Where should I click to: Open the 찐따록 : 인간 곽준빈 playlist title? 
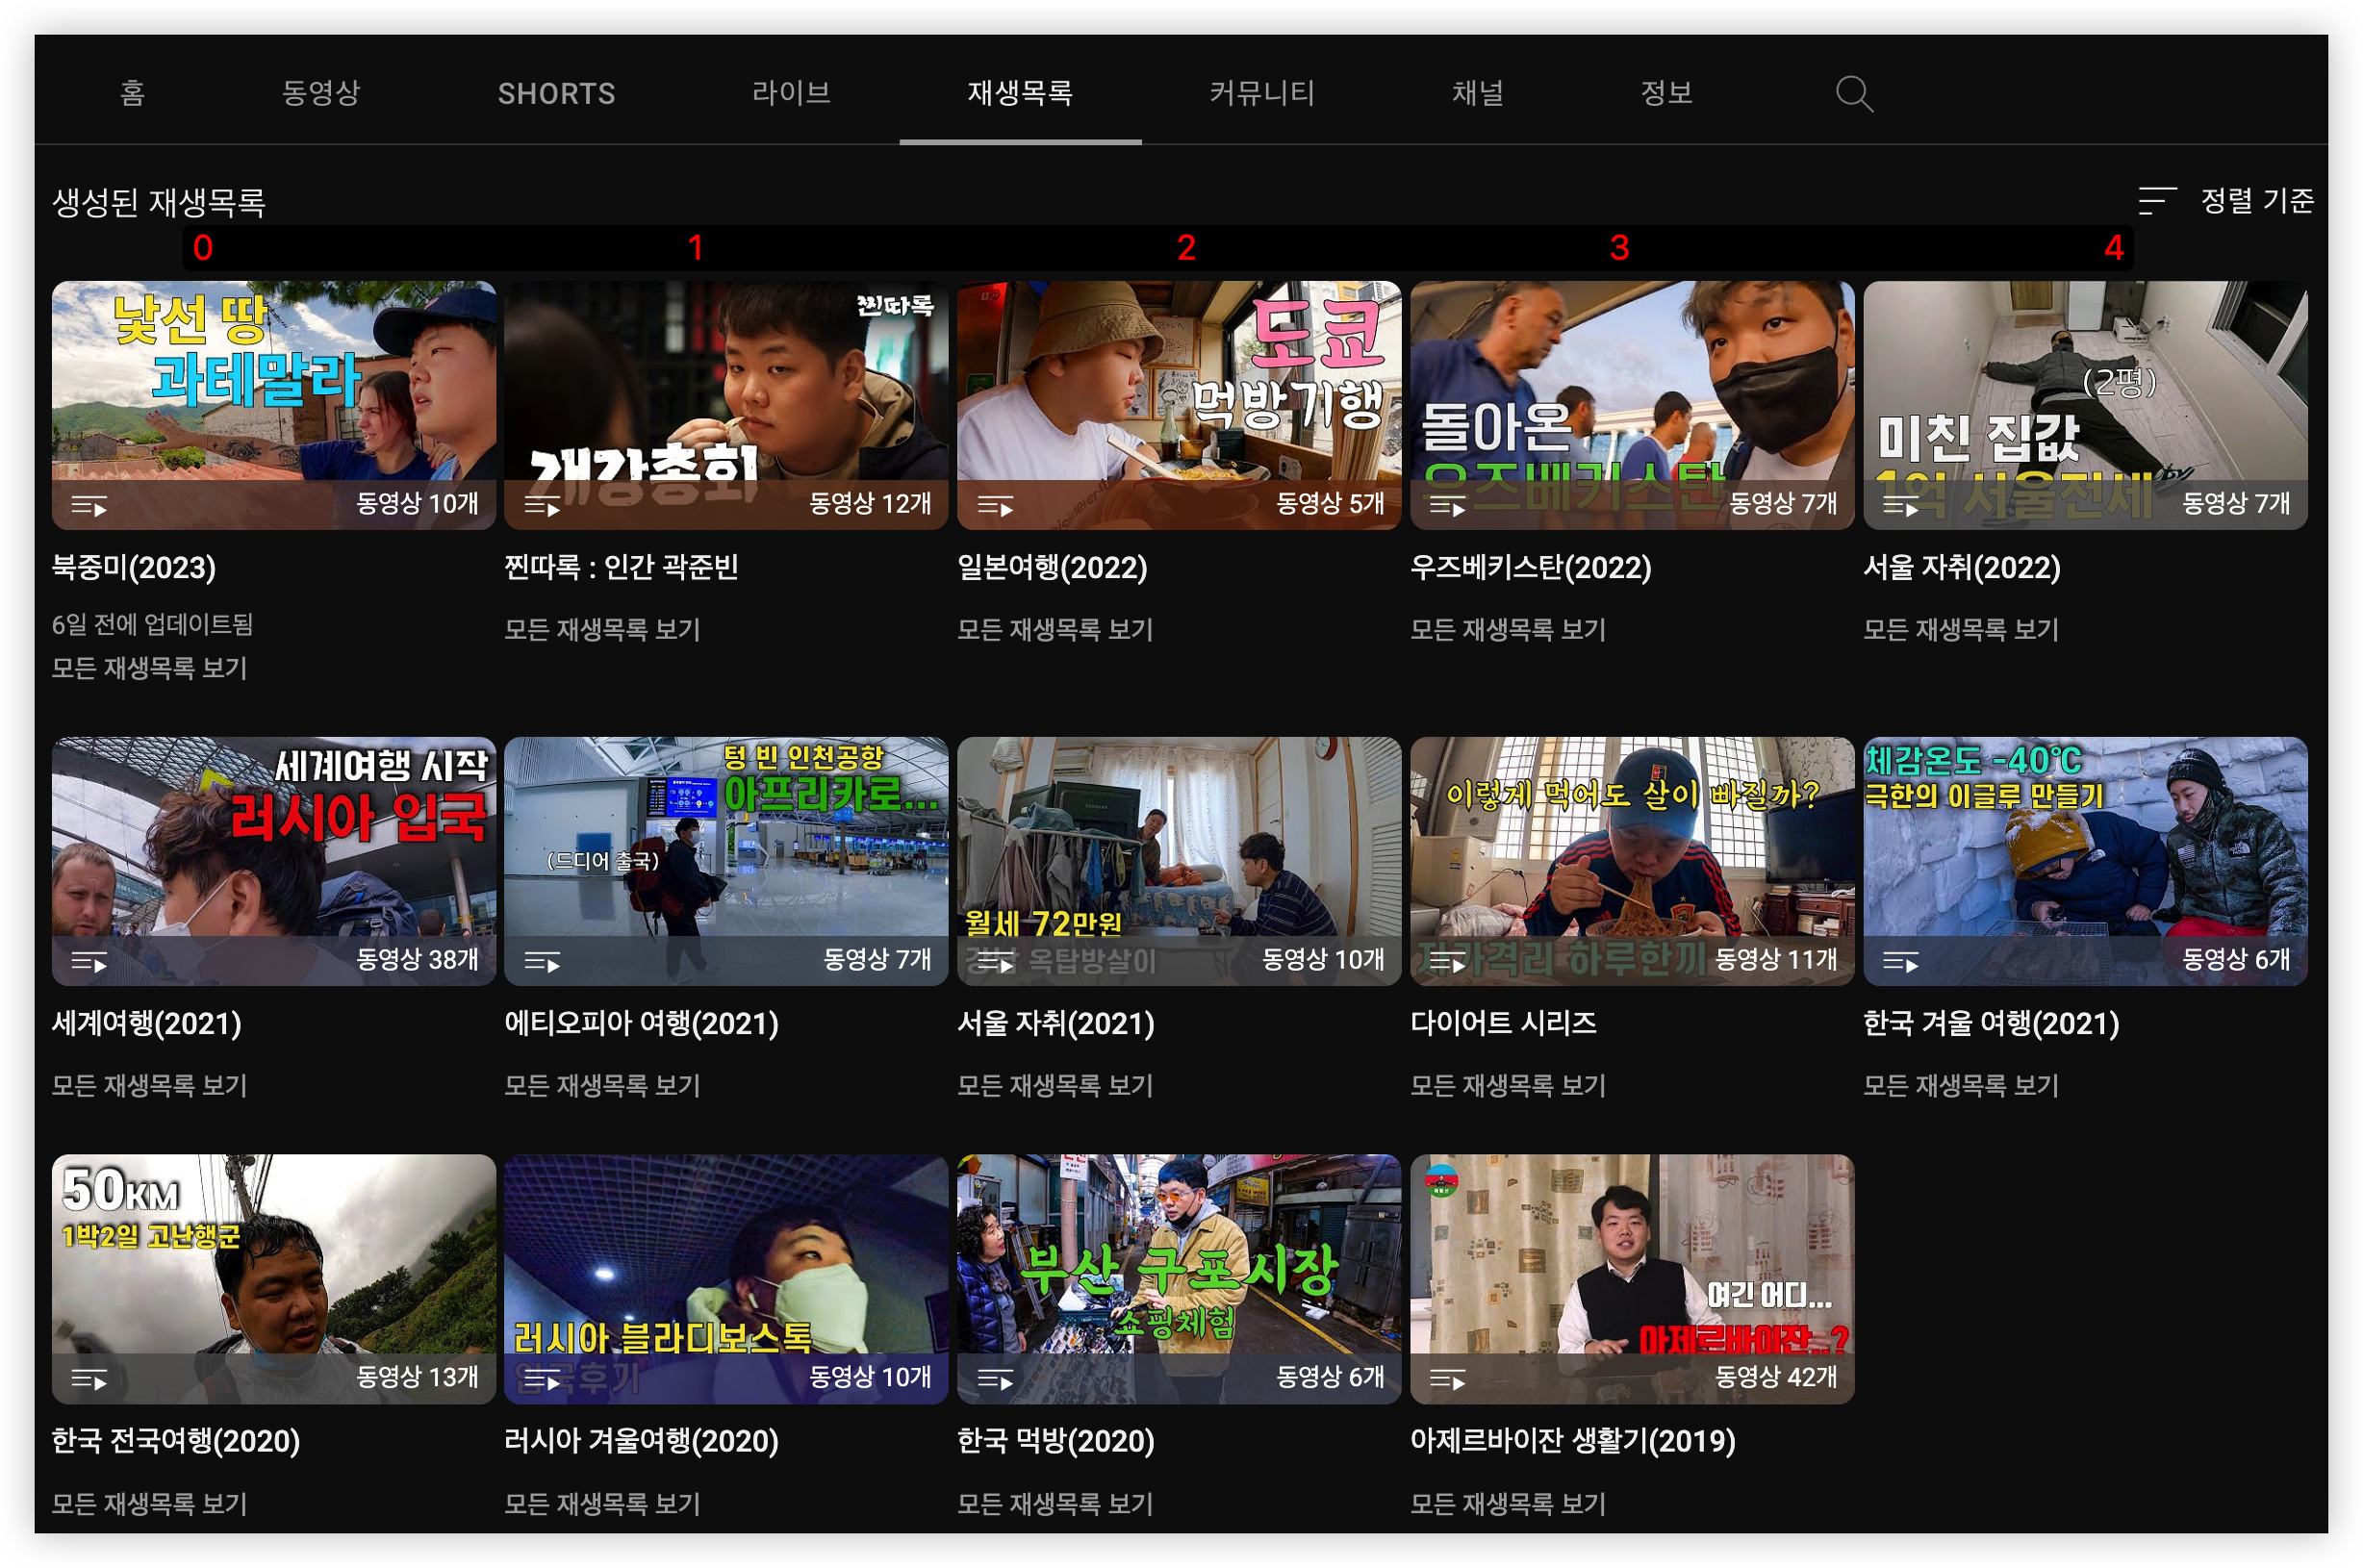tap(621, 567)
